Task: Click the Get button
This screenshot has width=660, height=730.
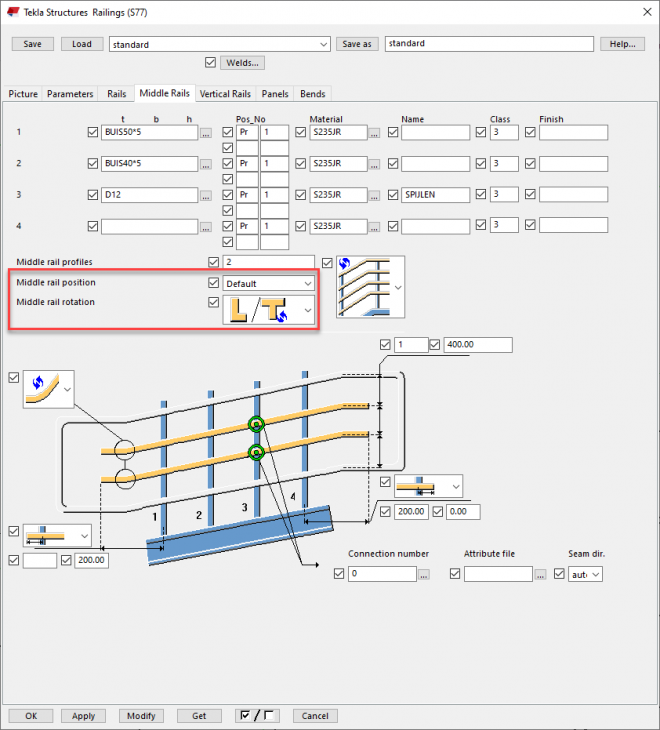Action: tap(199, 716)
